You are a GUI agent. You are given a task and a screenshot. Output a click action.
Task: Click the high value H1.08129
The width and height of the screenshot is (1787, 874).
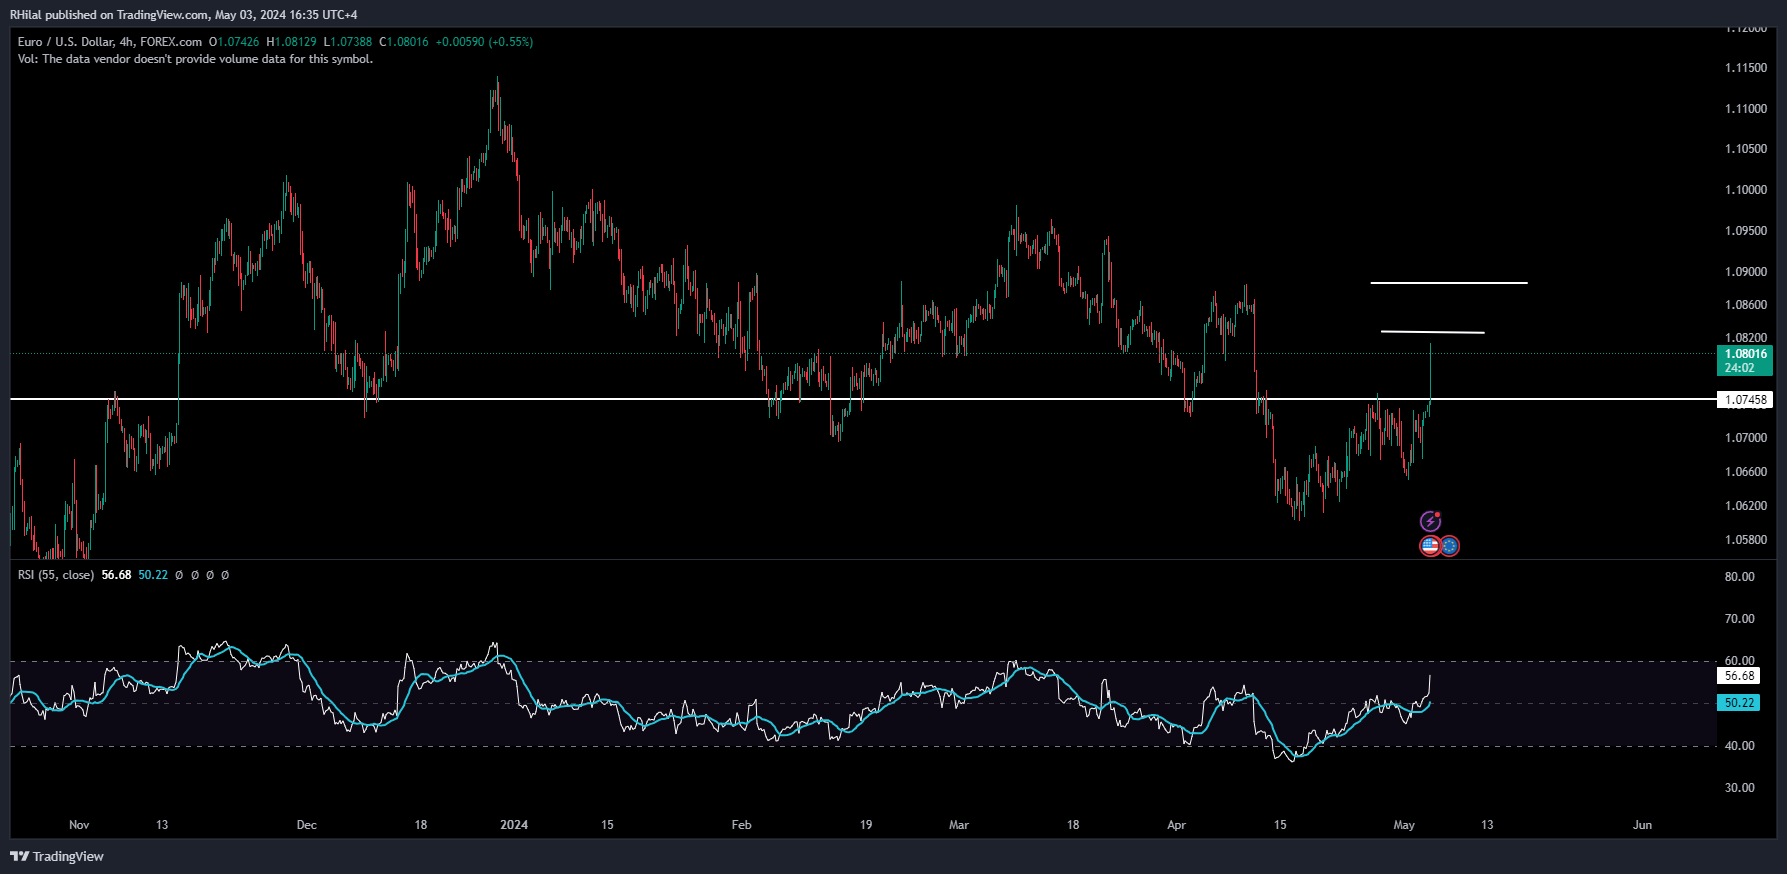[x=291, y=42]
